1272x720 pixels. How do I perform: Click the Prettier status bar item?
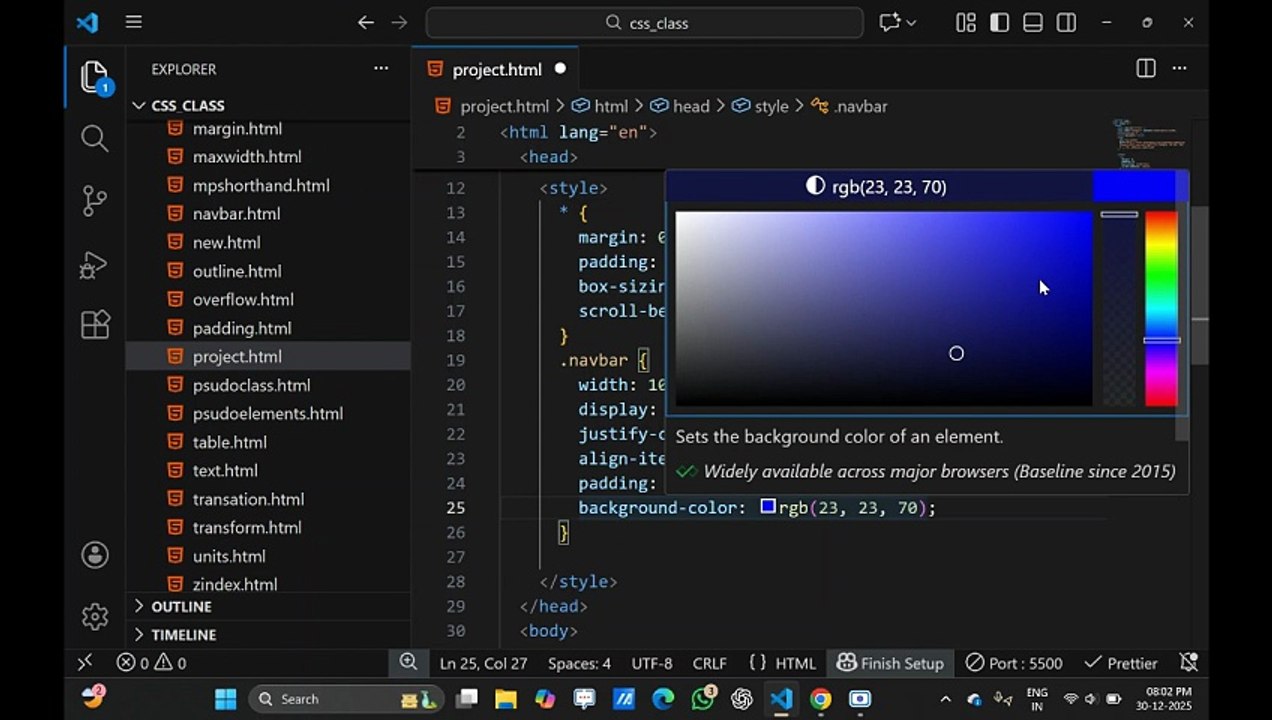1120,663
